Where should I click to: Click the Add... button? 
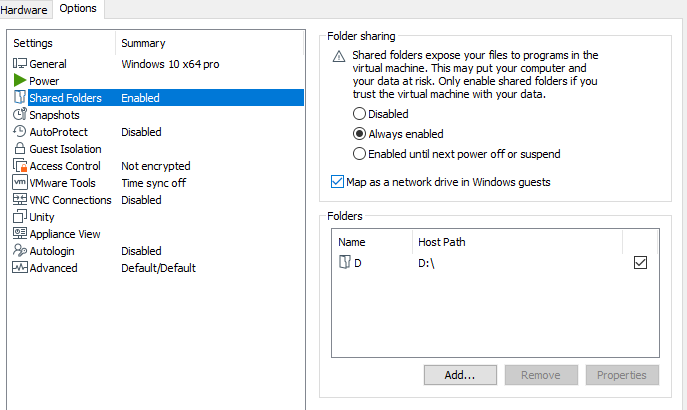click(x=461, y=375)
